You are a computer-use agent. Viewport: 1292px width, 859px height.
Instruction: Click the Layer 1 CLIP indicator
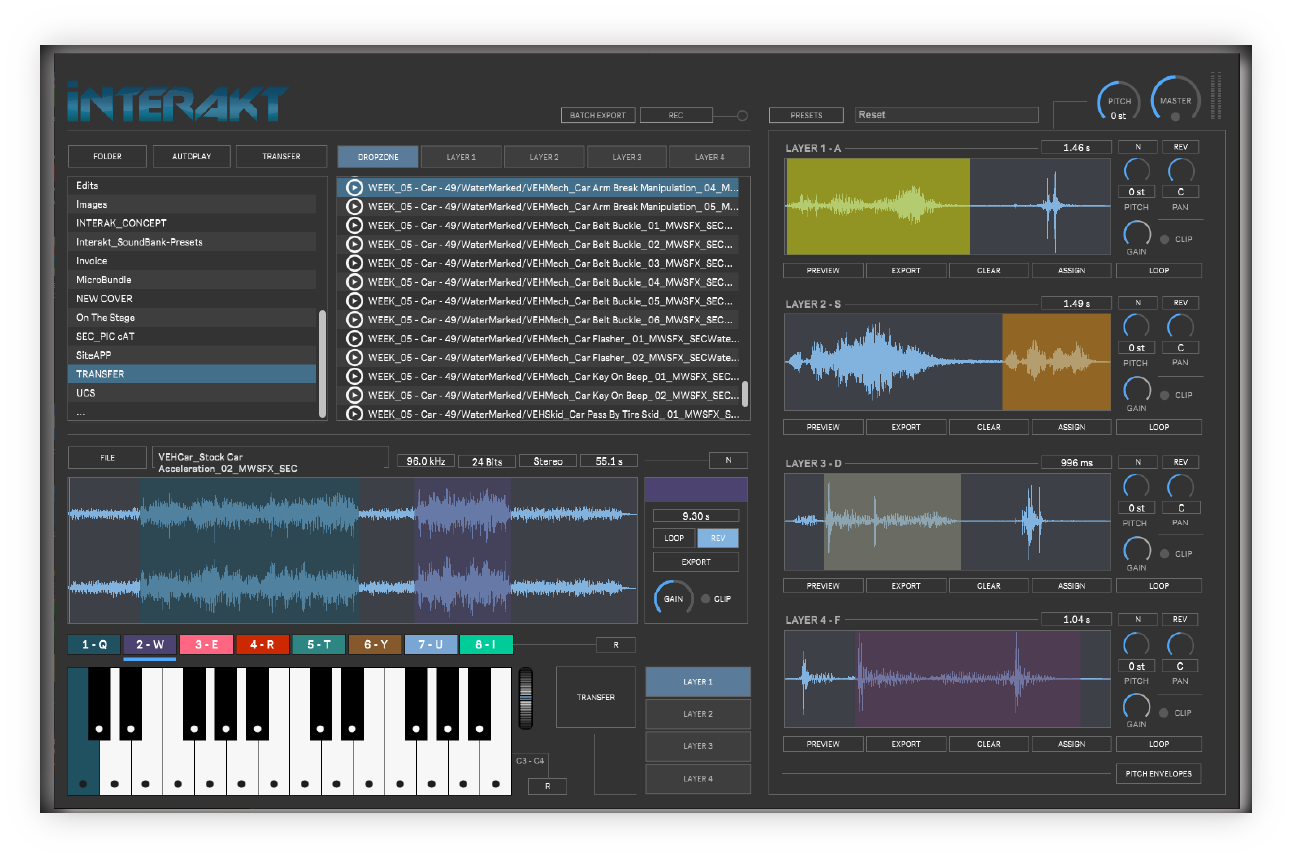pos(1165,239)
